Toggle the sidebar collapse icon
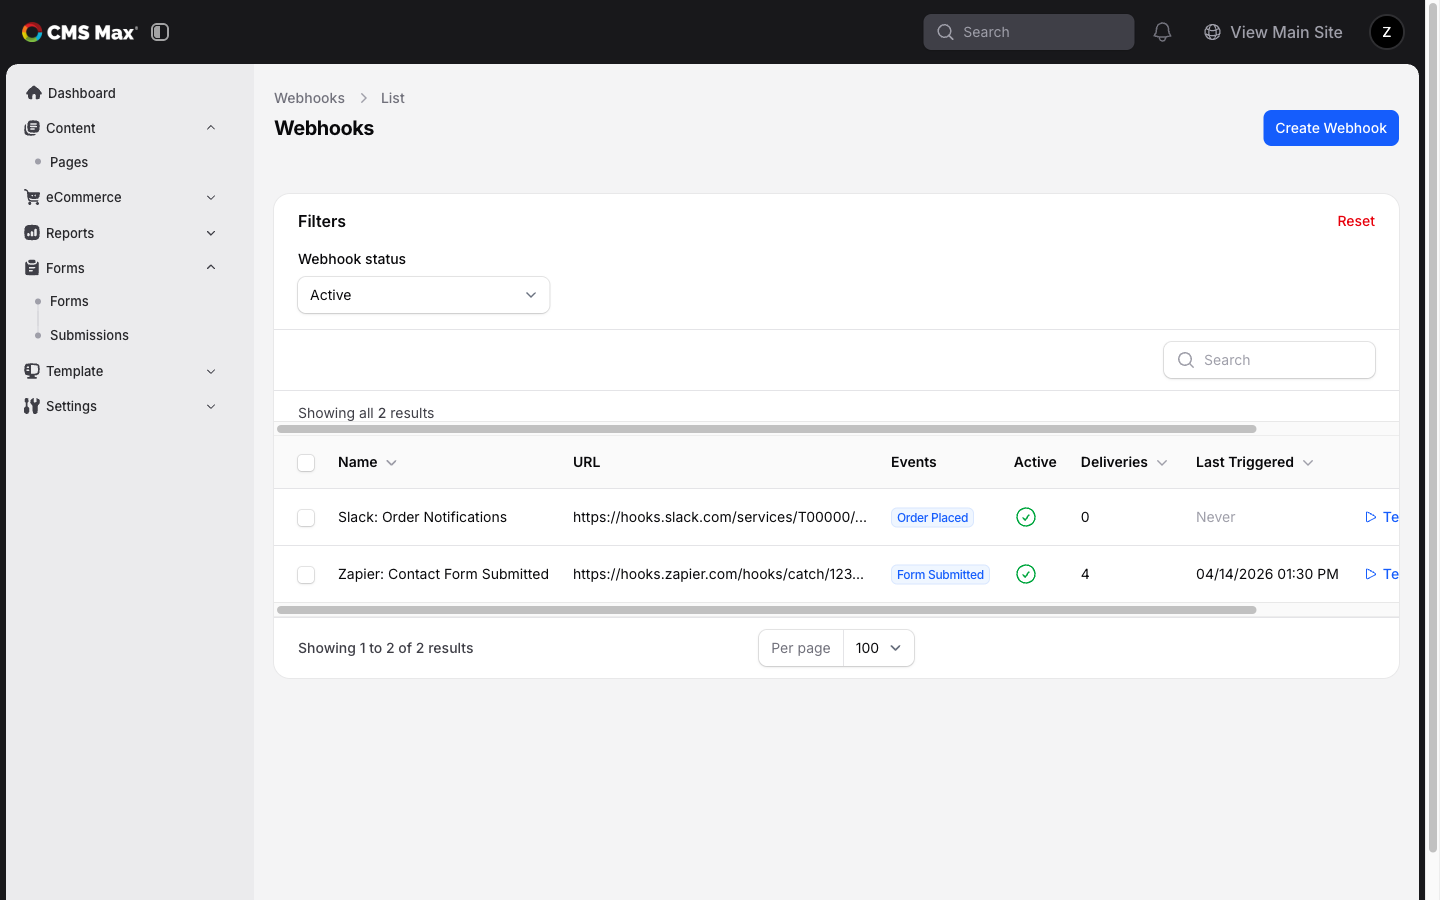The image size is (1440, 900). click(x=160, y=32)
